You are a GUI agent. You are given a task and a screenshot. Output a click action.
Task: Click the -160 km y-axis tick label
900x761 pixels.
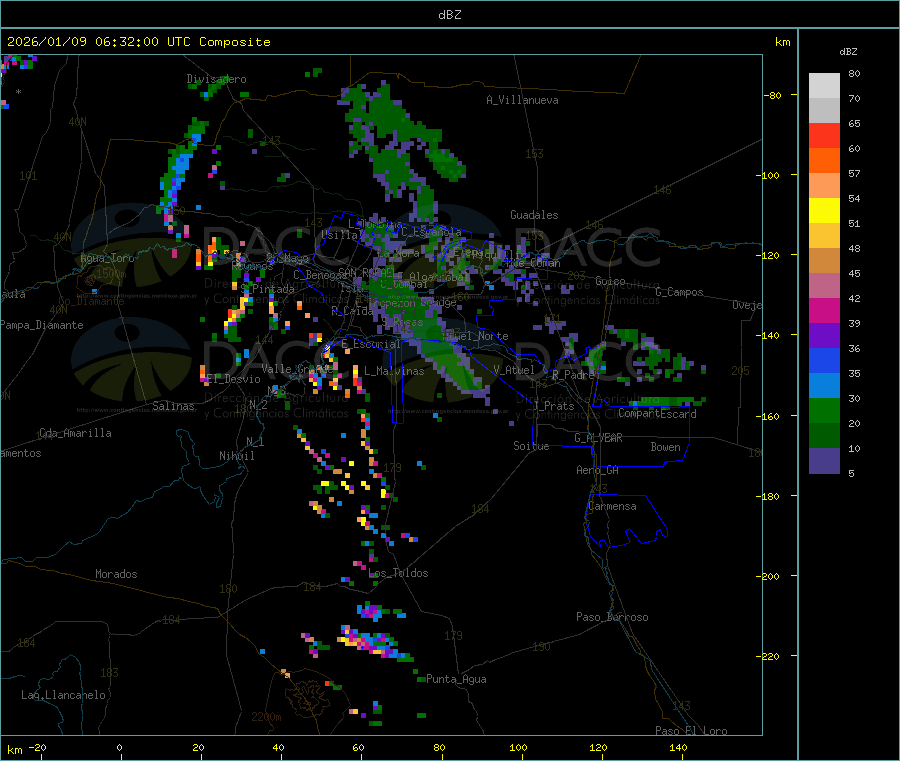tap(769, 416)
